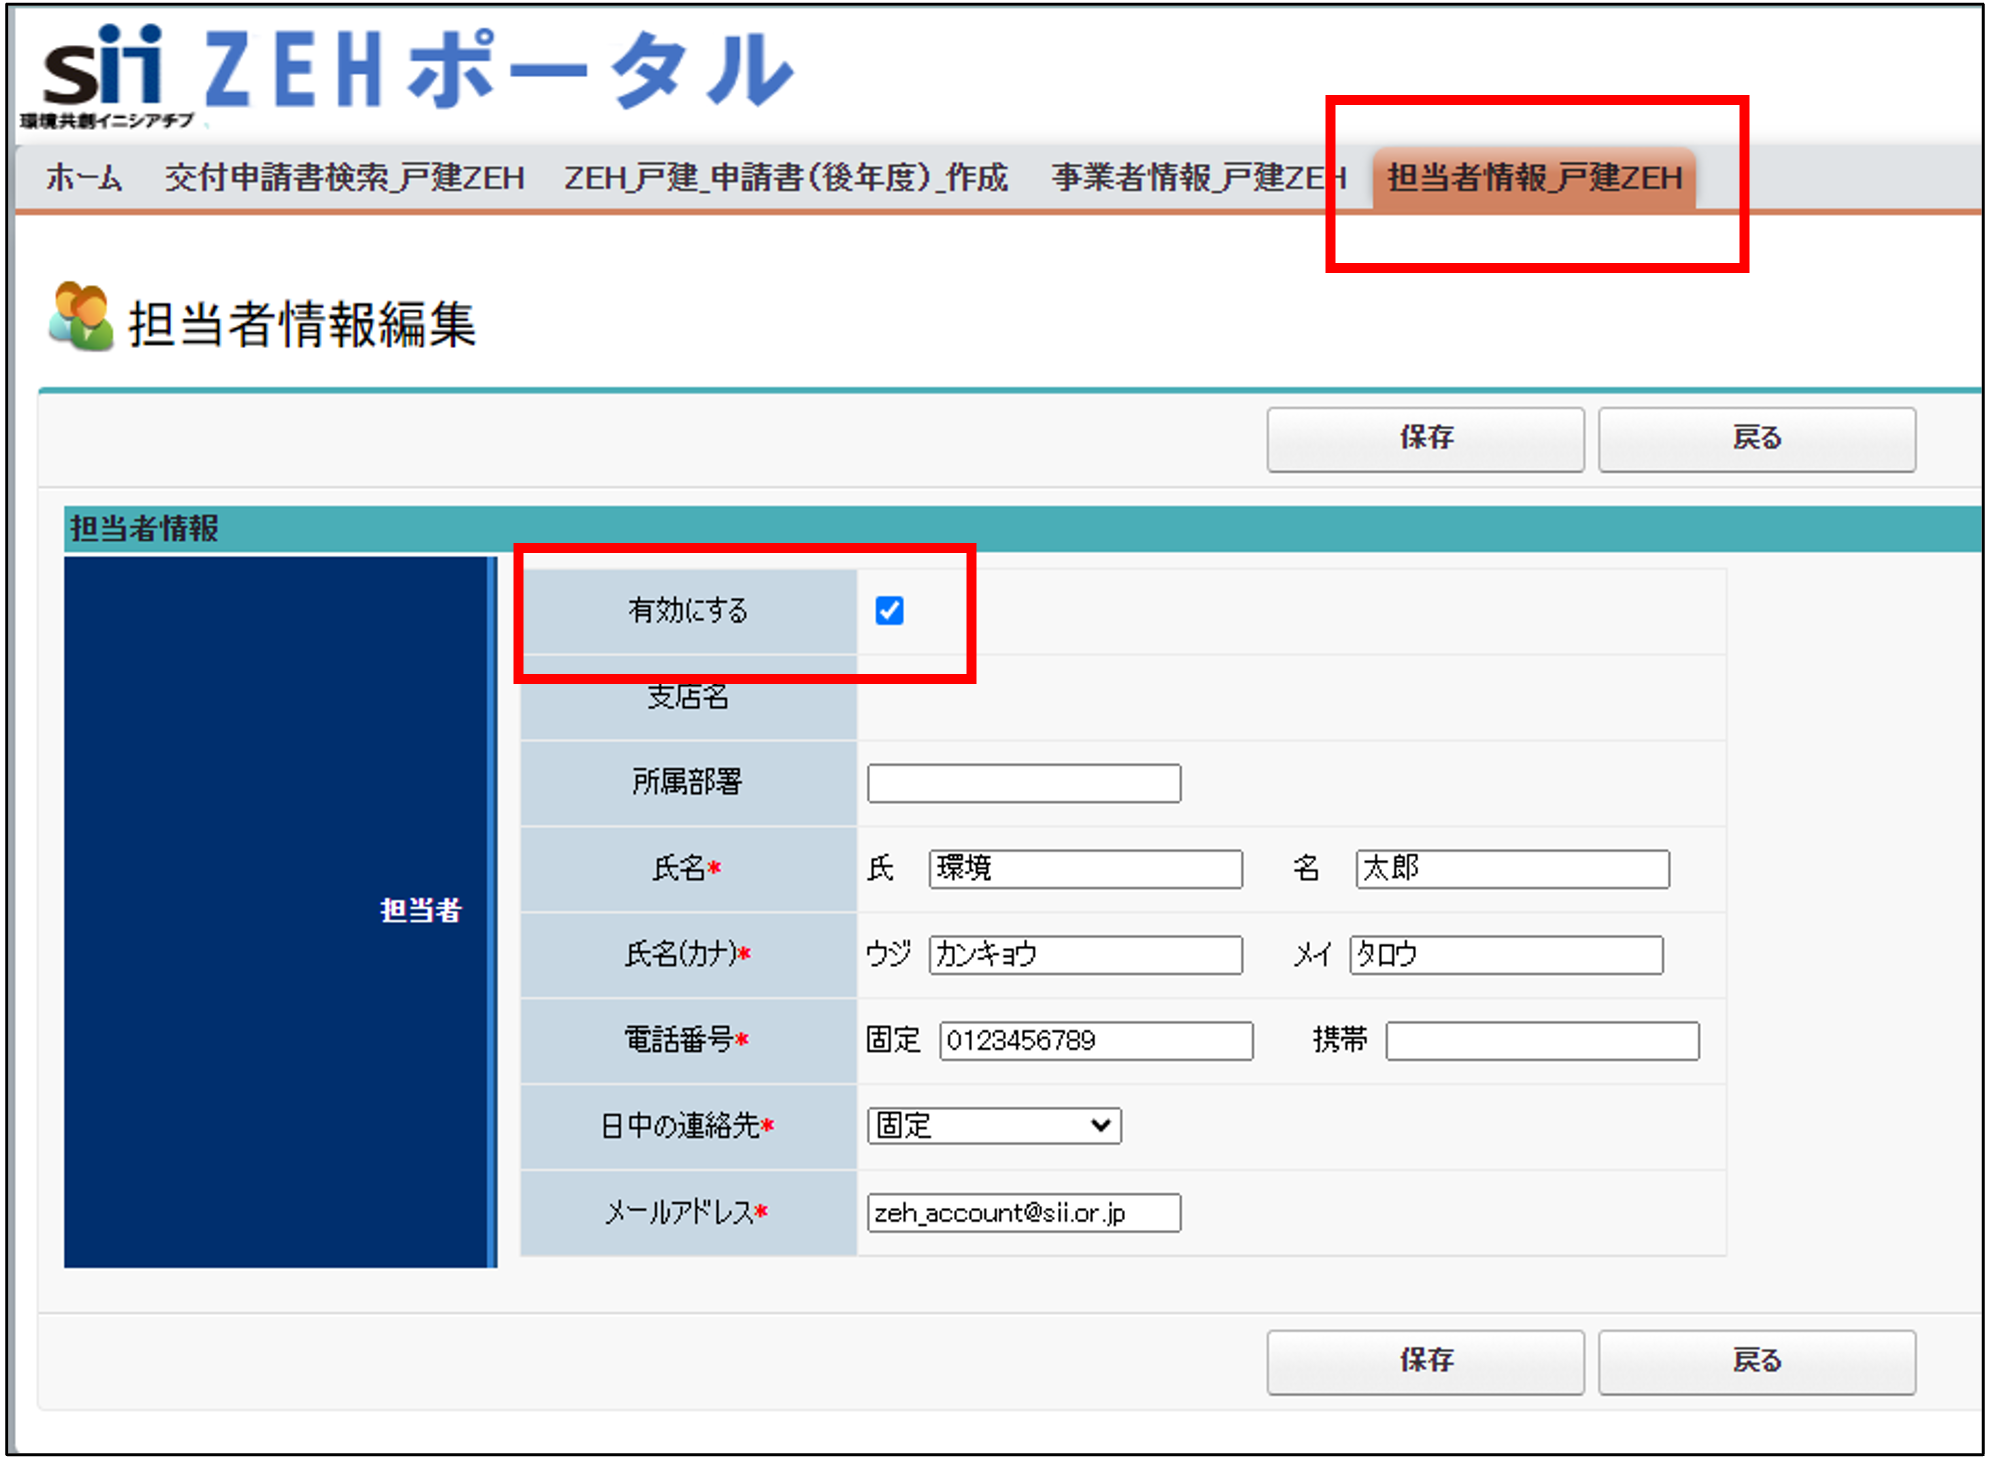Click the 名 field containing 太郎
The image size is (1989, 1457).
click(x=1512, y=868)
